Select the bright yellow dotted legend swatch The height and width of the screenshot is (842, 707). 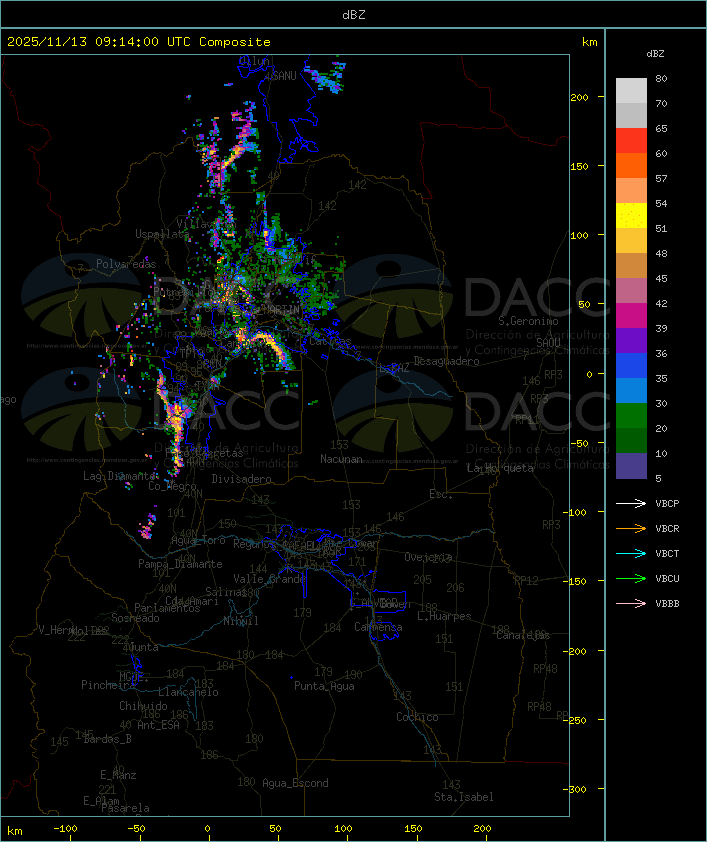pyautogui.click(x=631, y=216)
